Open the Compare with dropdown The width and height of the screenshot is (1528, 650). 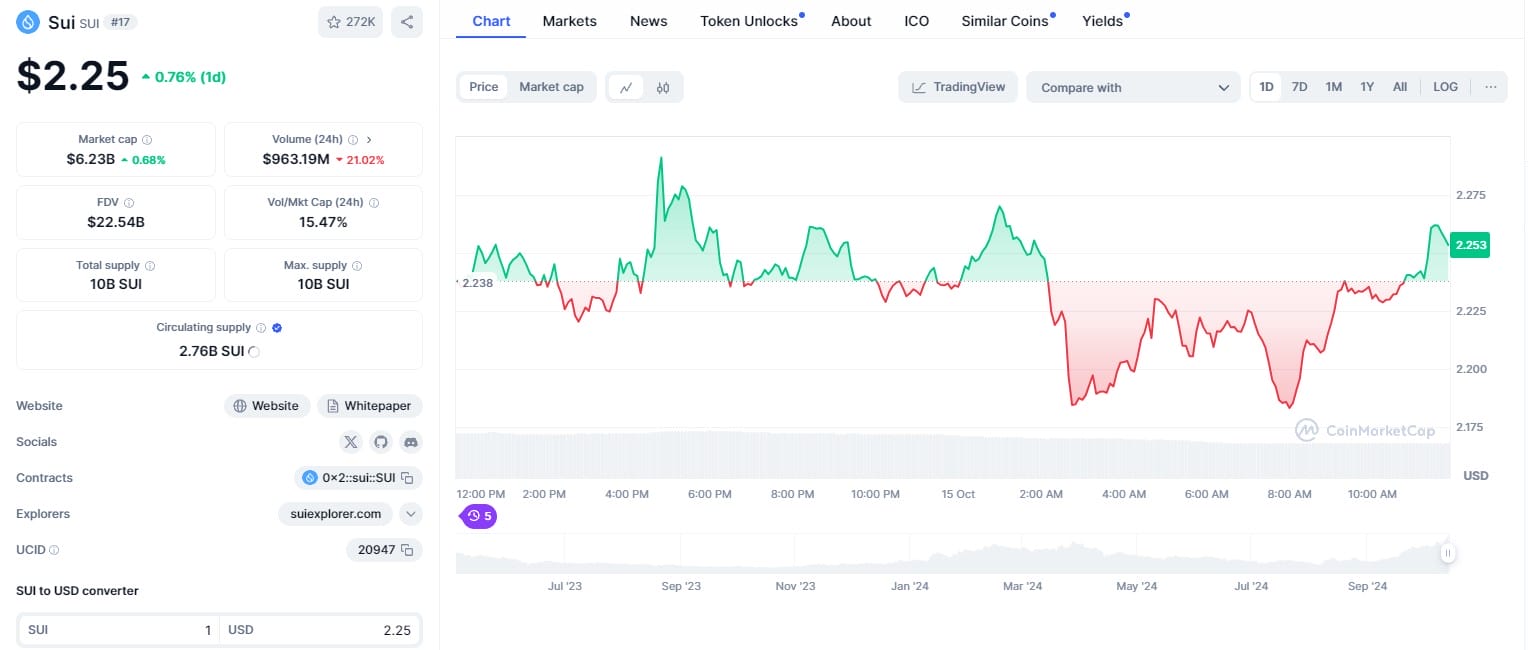click(1133, 88)
